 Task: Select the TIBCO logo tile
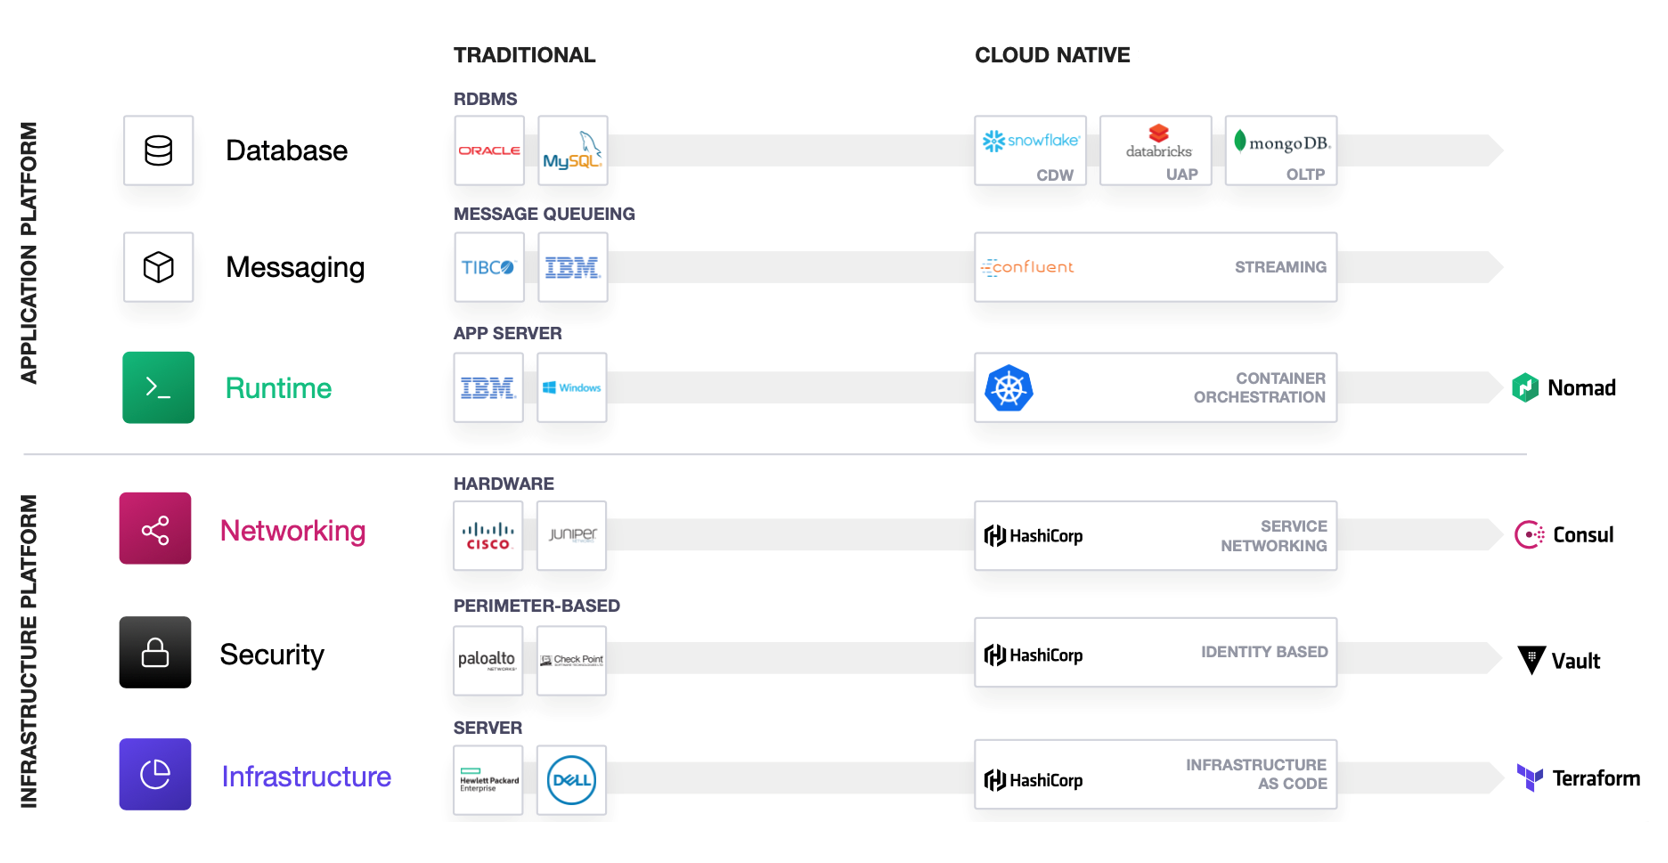point(489,267)
